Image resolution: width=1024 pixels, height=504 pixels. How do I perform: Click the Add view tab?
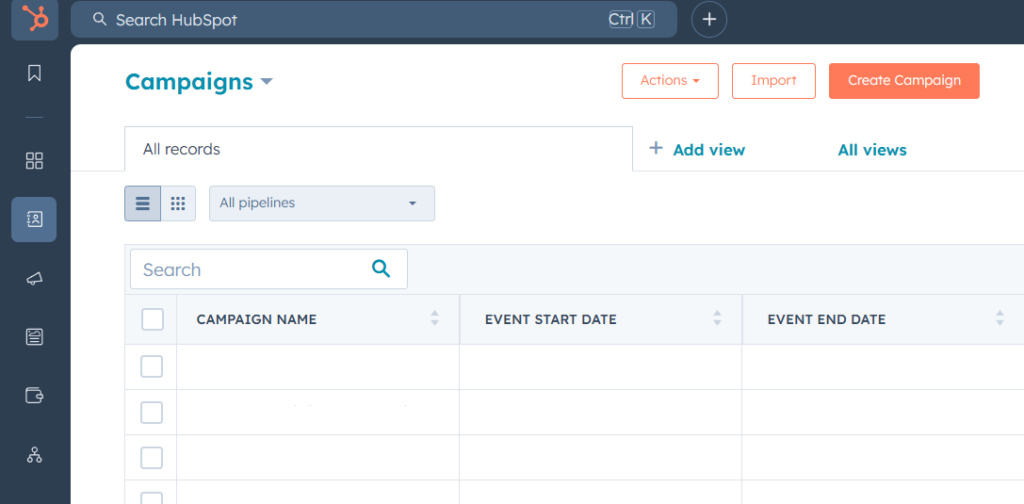tap(697, 150)
